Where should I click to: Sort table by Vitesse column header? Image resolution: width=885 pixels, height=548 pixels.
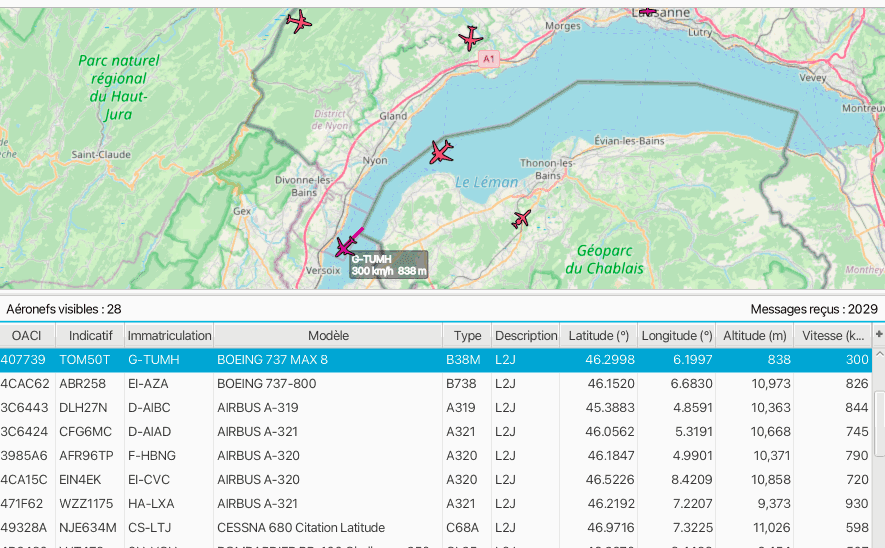(833, 336)
